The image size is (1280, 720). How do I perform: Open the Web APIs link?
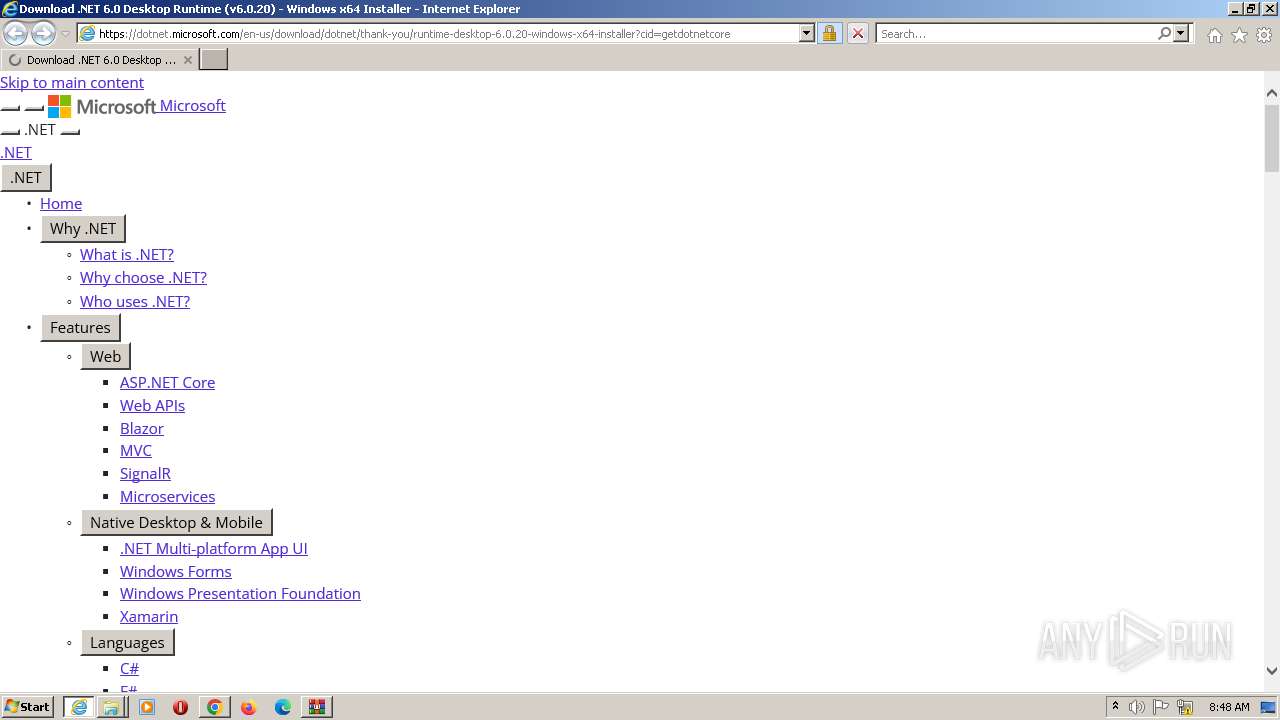coord(152,406)
